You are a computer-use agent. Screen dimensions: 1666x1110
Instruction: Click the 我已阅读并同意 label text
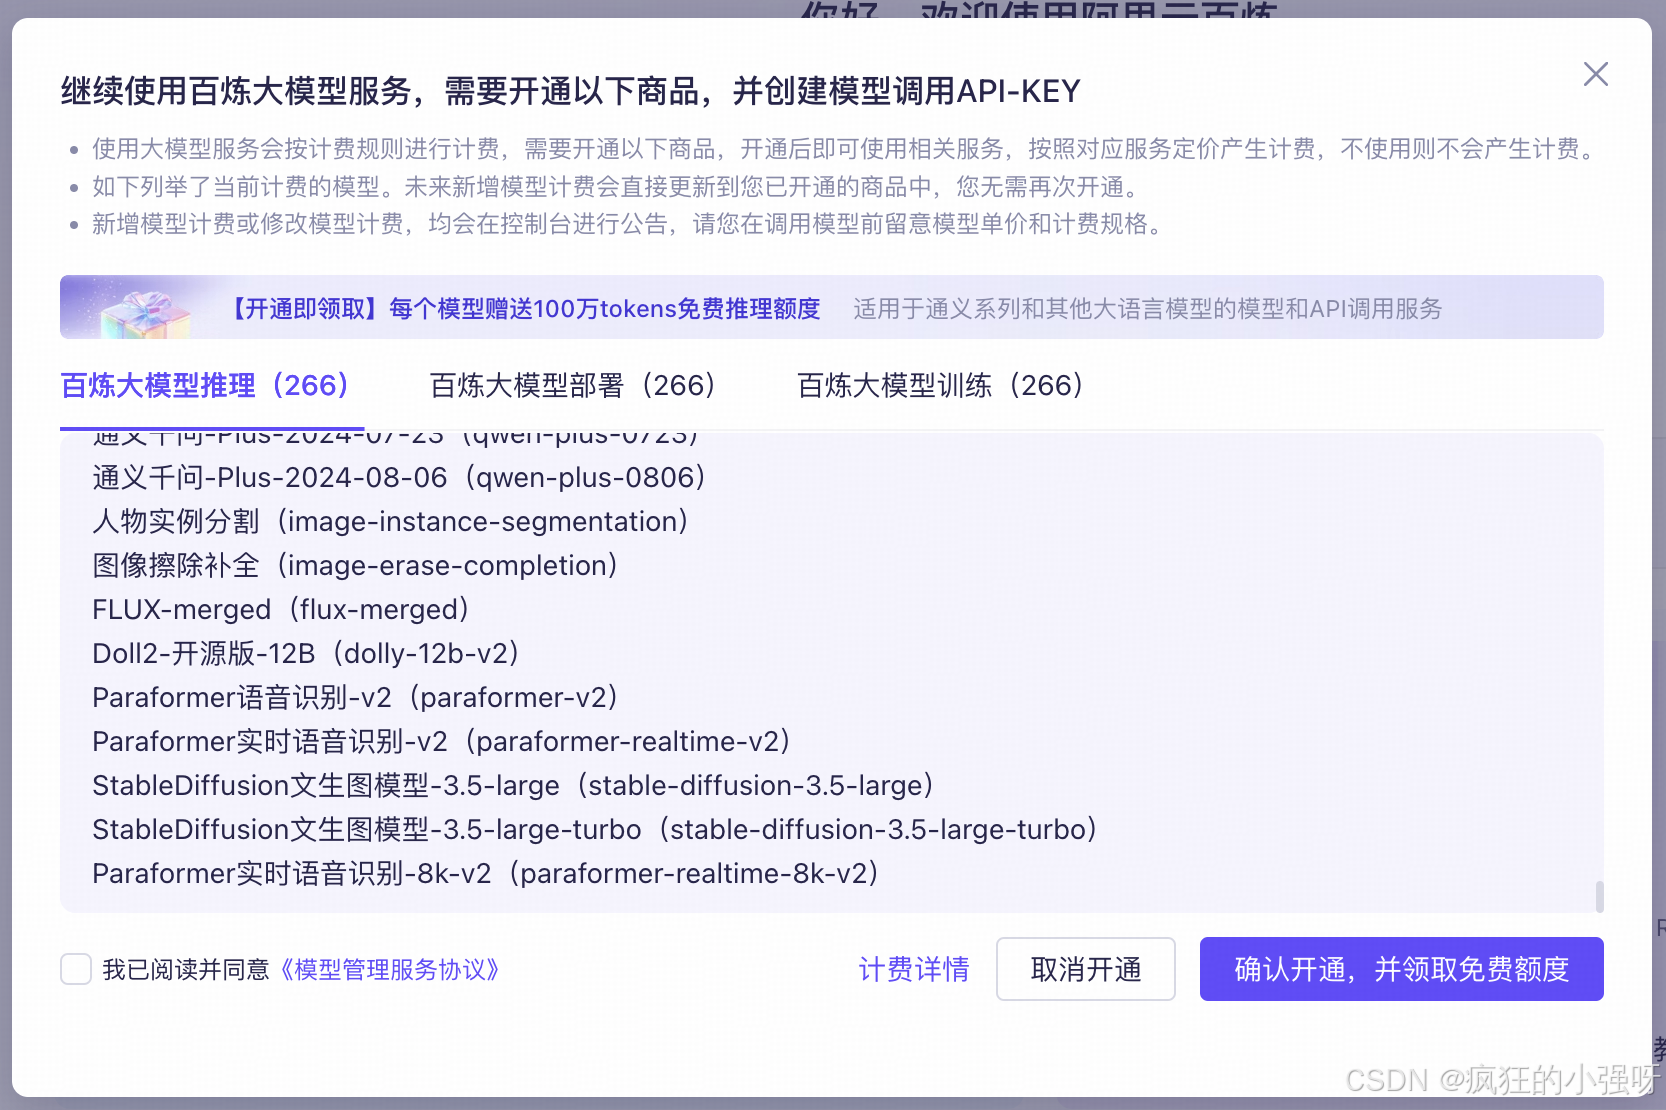click(186, 969)
